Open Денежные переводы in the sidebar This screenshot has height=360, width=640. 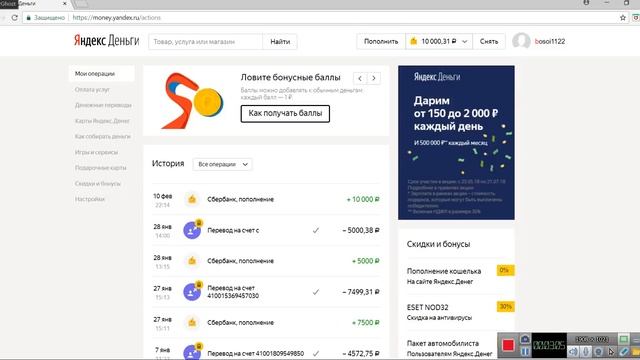point(103,105)
